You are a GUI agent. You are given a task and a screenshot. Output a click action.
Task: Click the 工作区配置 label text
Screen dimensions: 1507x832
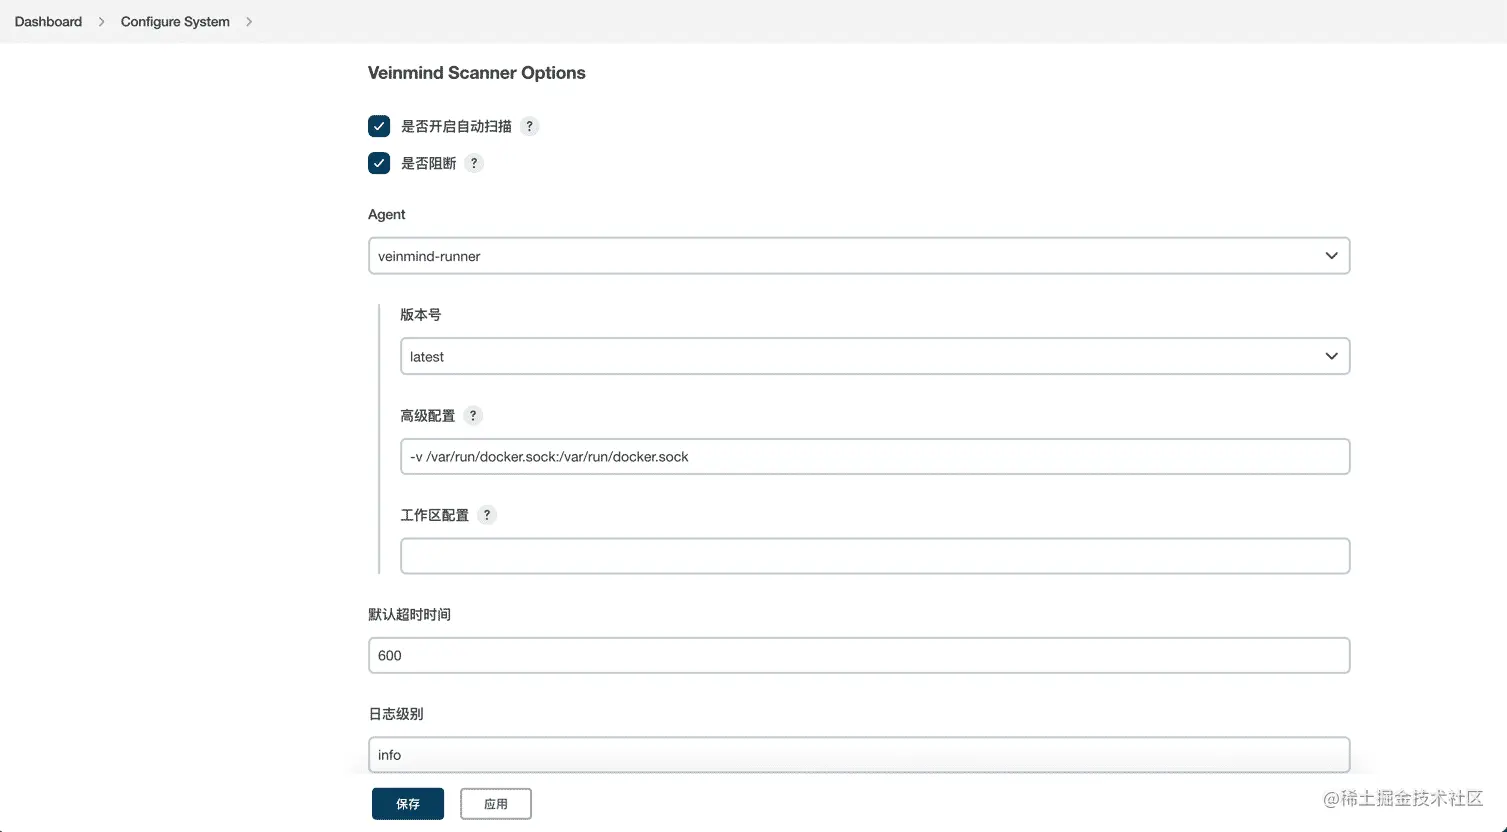pos(434,515)
